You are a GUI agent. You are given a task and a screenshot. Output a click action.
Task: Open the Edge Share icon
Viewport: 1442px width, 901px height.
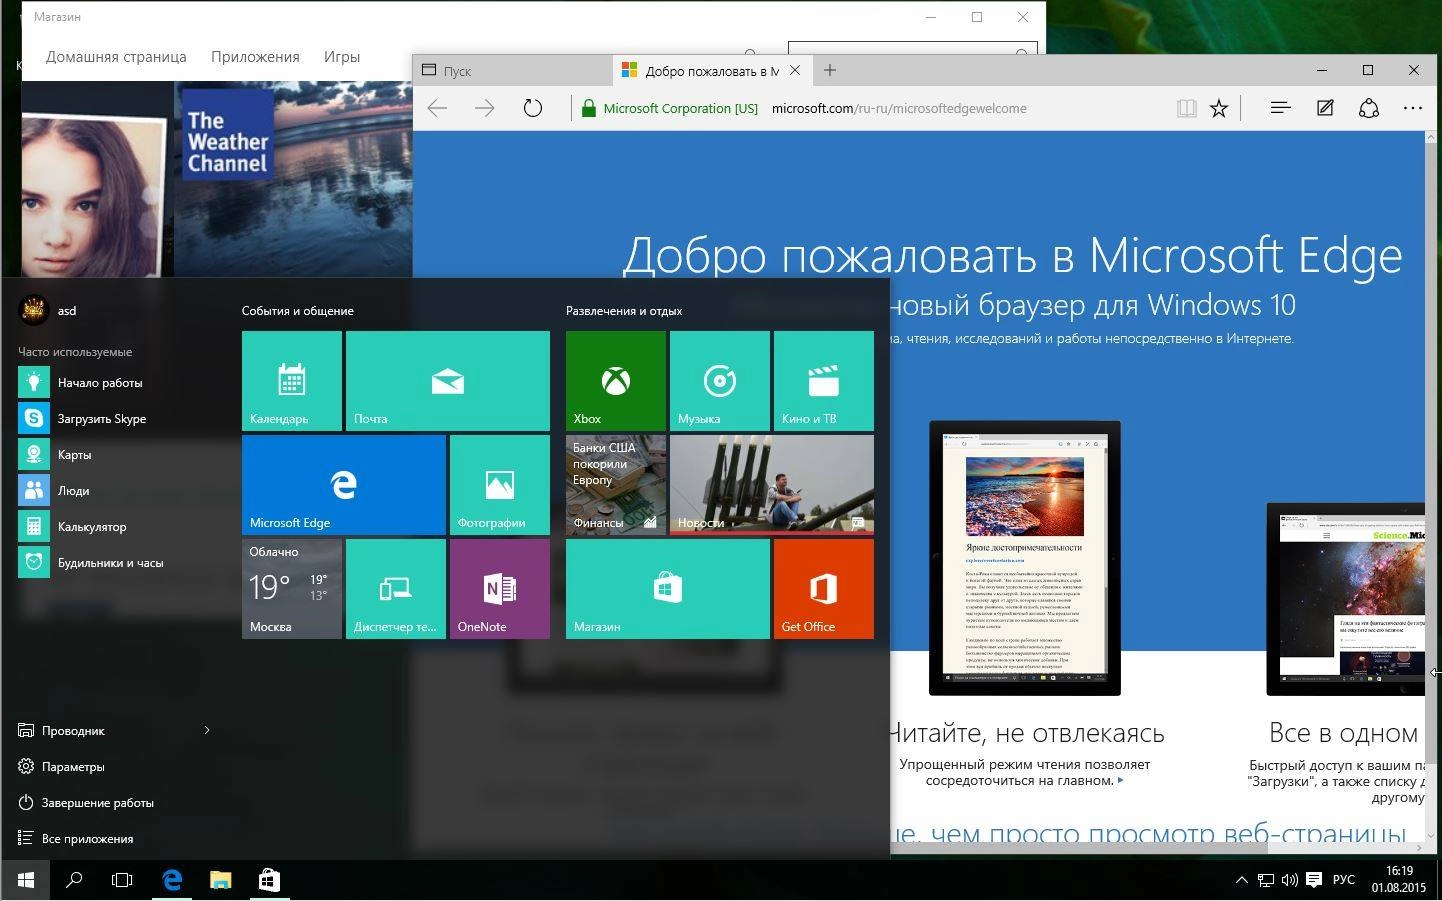[1369, 108]
